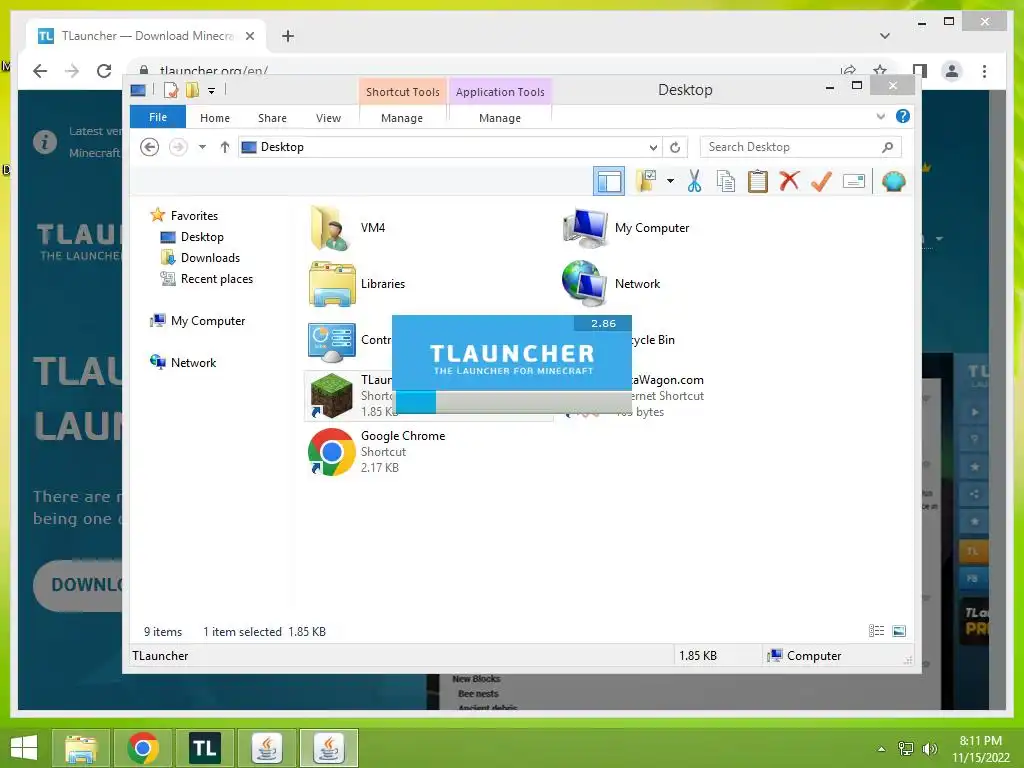Click the orange checkmark Properties toolbar icon
The height and width of the screenshot is (768, 1024).
822,181
